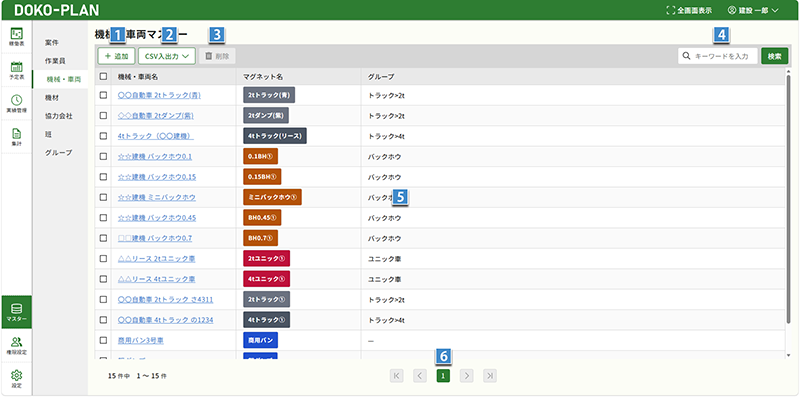Open the 実績管理 clock icon
This screenshot has width=800, height=397.
click(x=16, y=100)
